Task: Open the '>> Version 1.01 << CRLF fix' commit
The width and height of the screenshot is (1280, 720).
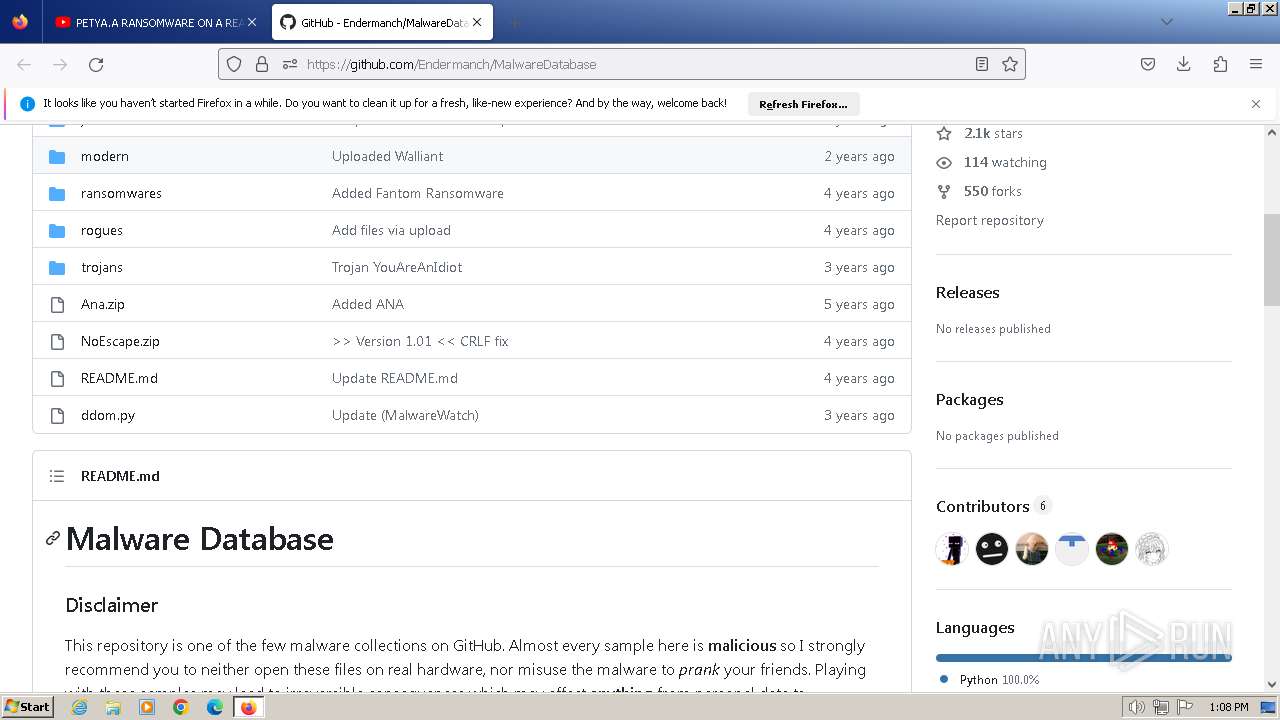Action: (420, 341)
